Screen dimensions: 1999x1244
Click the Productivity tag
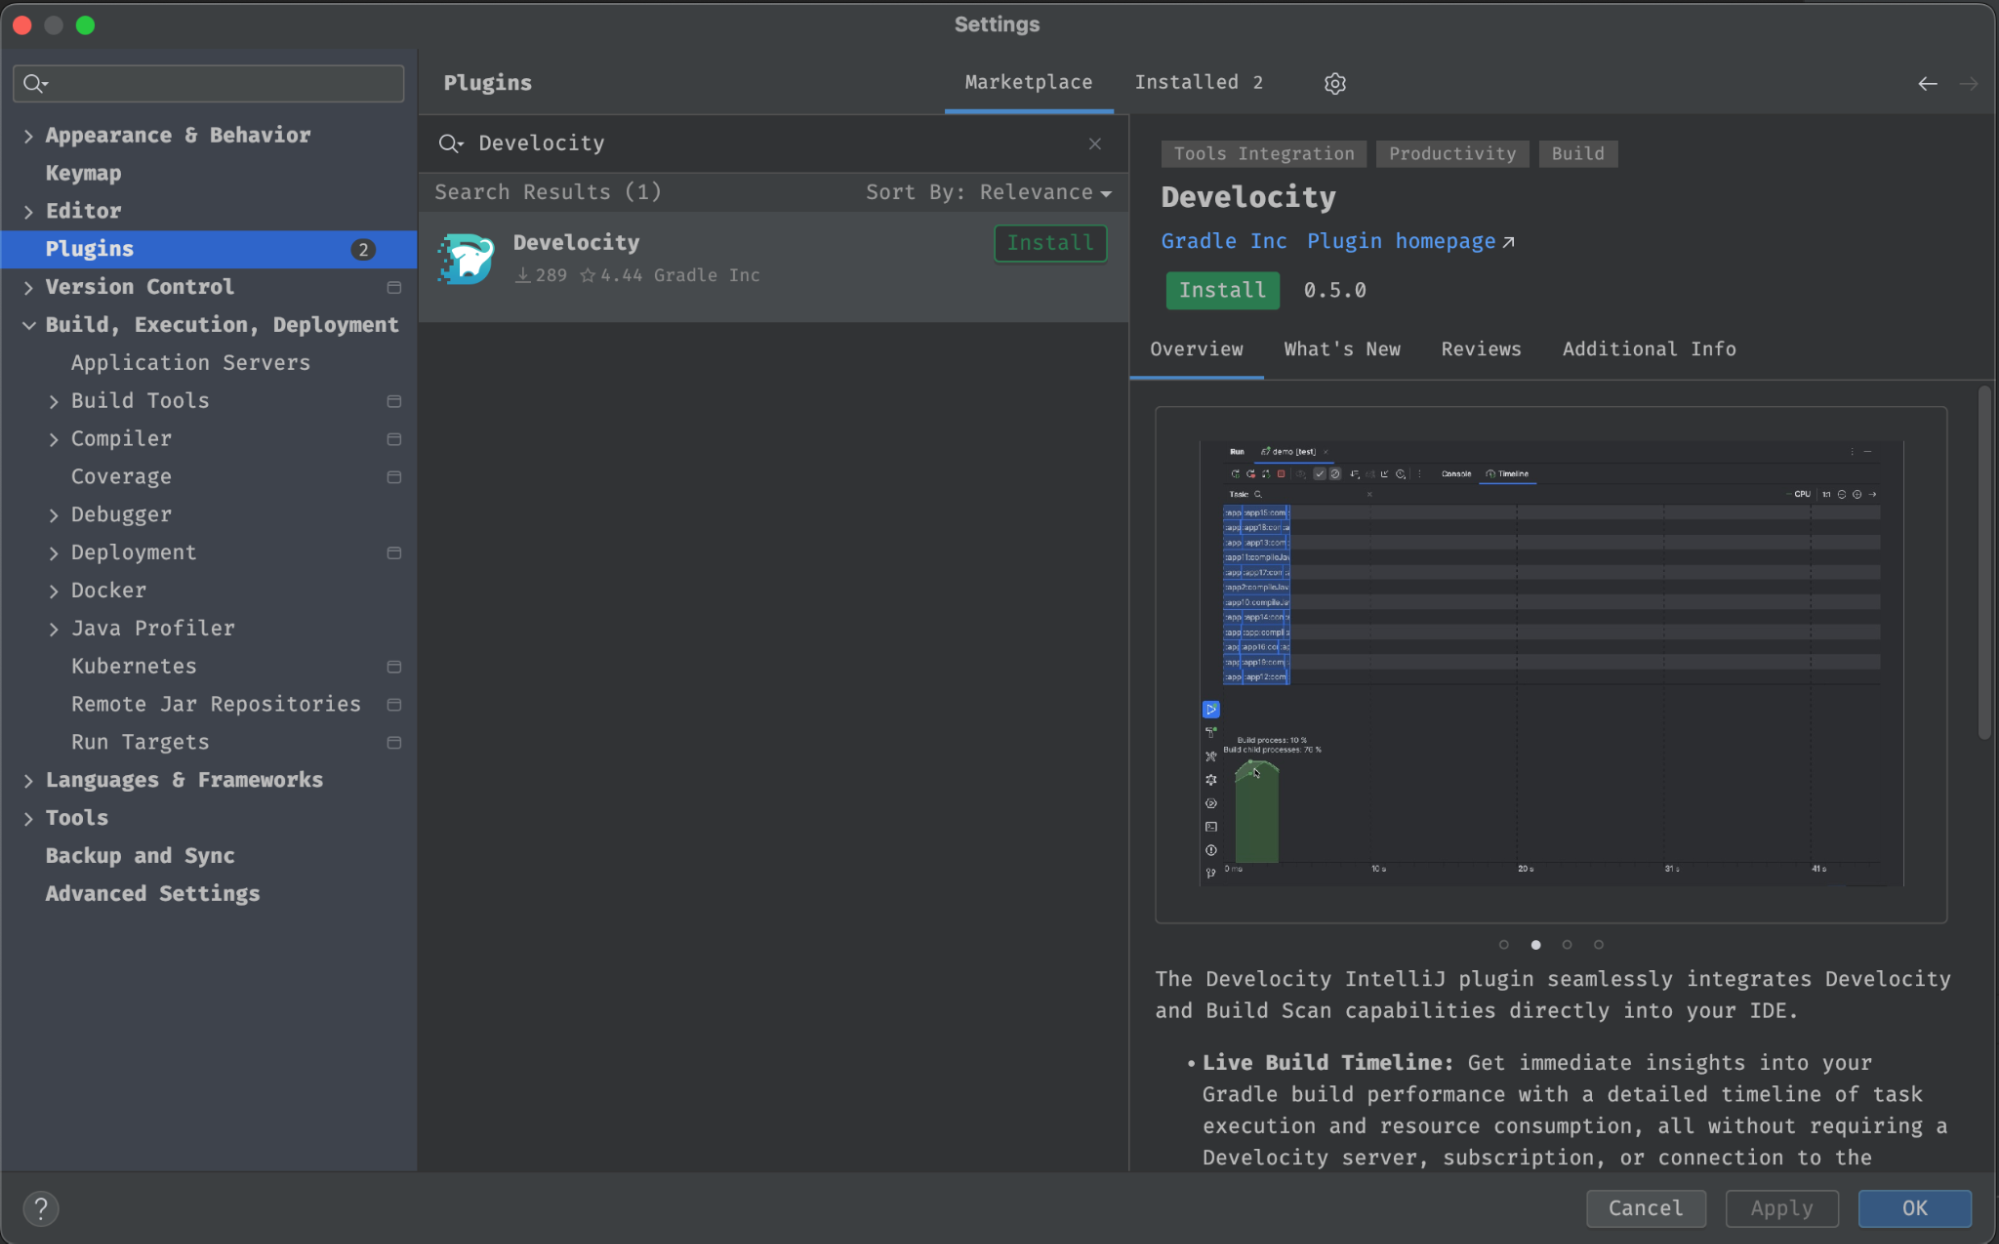tap(1452, 154)
